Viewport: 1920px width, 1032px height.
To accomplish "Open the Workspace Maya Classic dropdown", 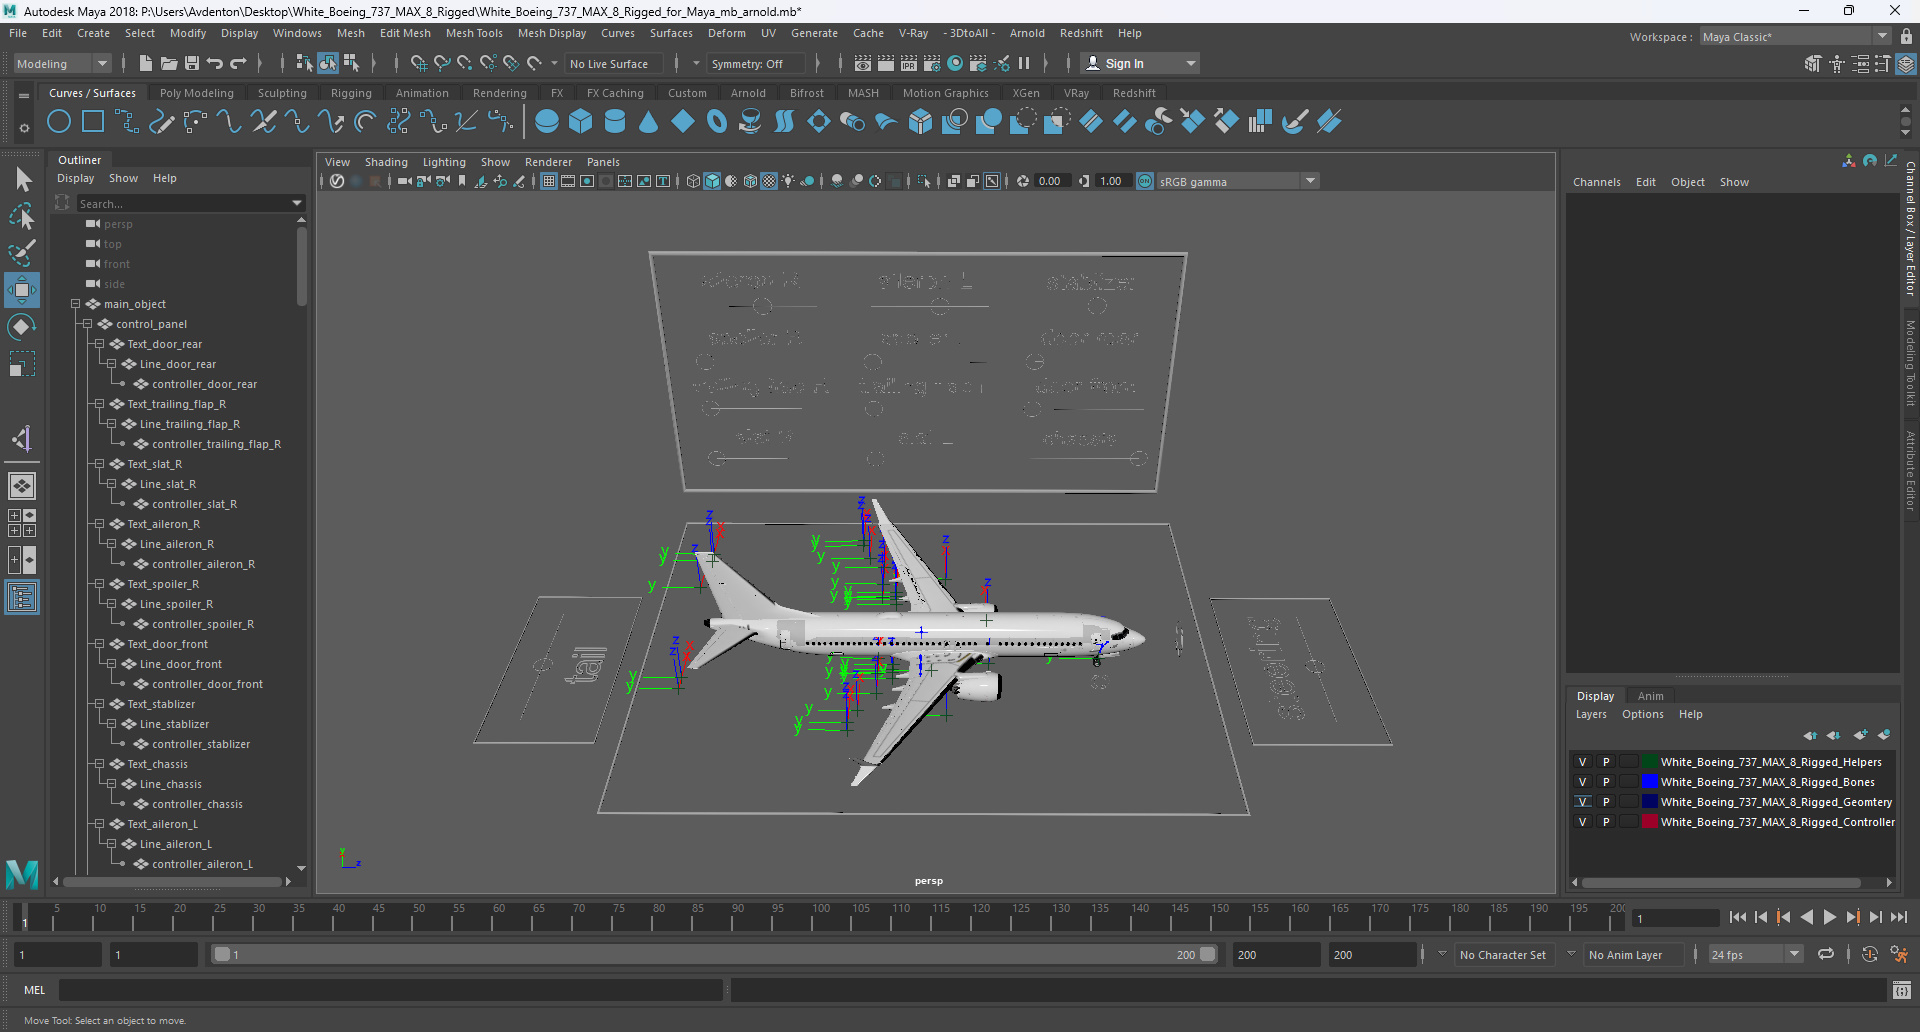I will pyautogui.click(x=1795, y=36).
